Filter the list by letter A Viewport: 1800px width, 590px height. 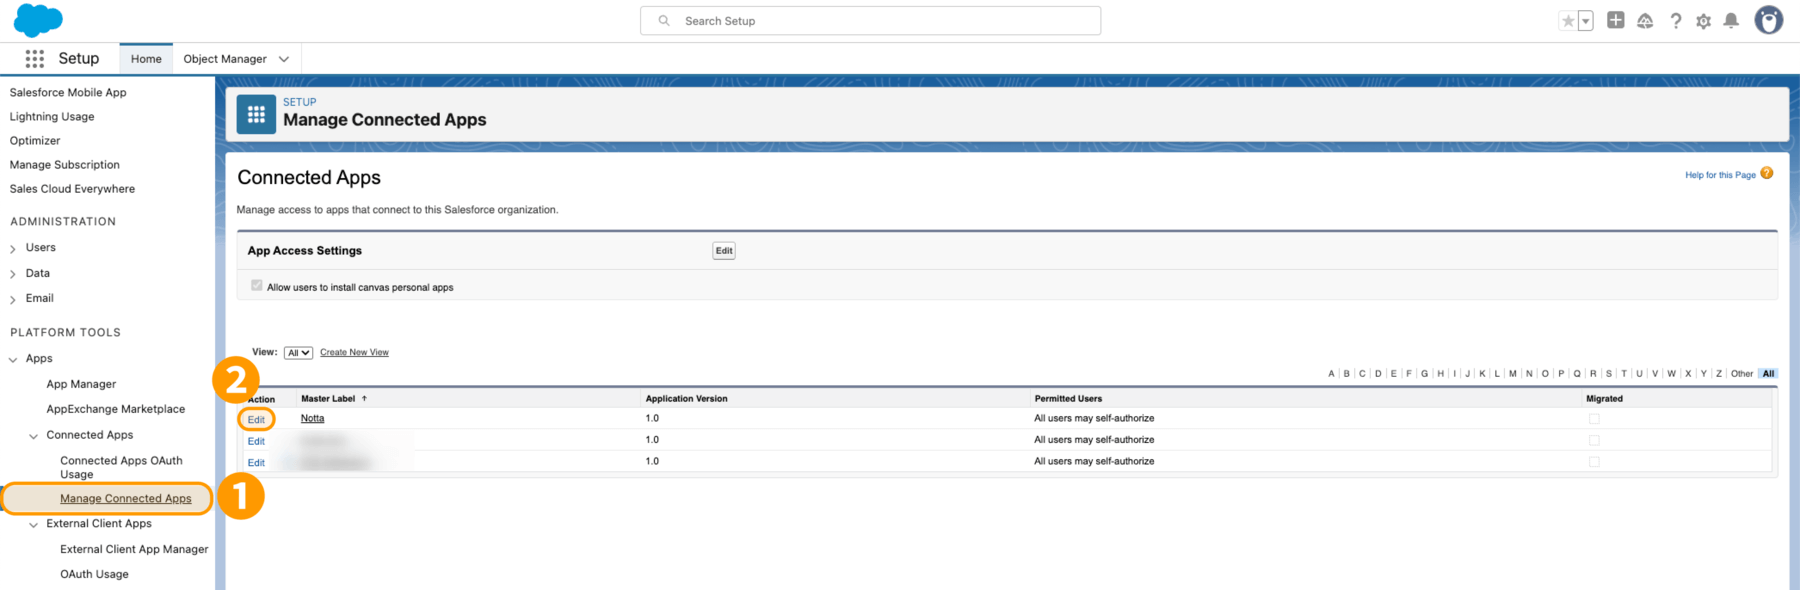(1331, 374)
